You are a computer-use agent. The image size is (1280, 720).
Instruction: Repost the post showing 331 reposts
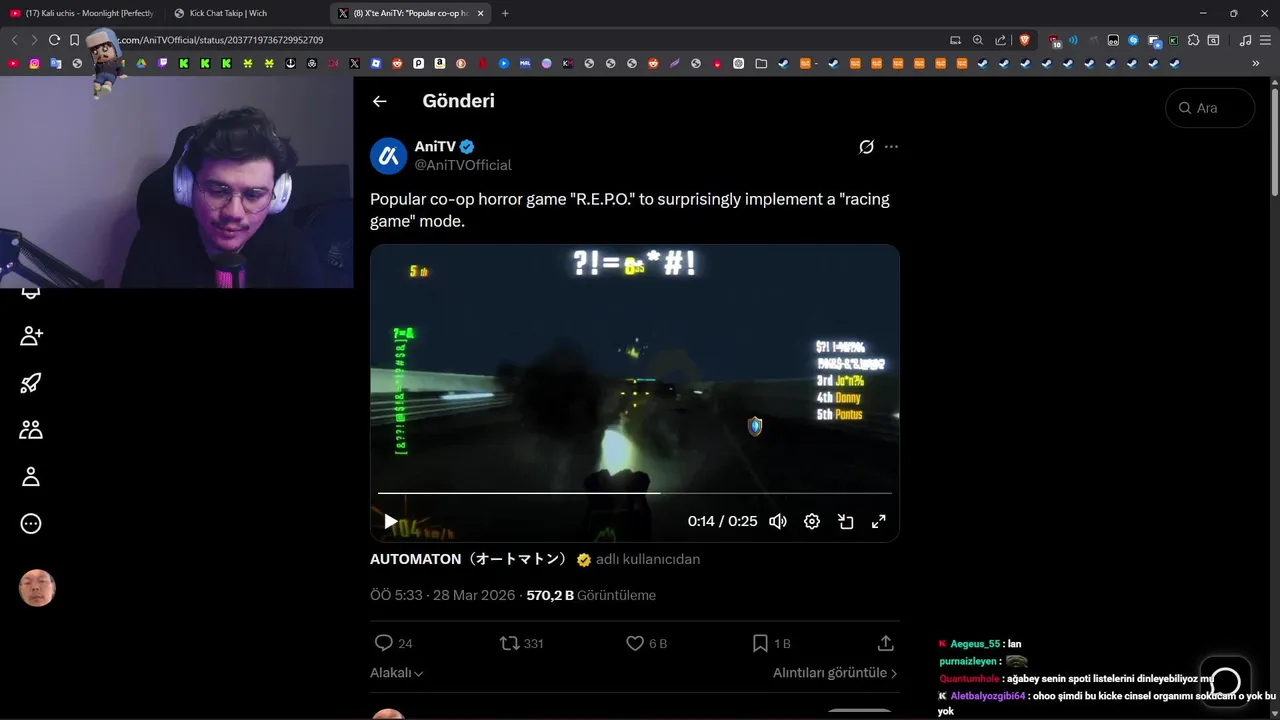pyautogui.click(x=521, y=643)
